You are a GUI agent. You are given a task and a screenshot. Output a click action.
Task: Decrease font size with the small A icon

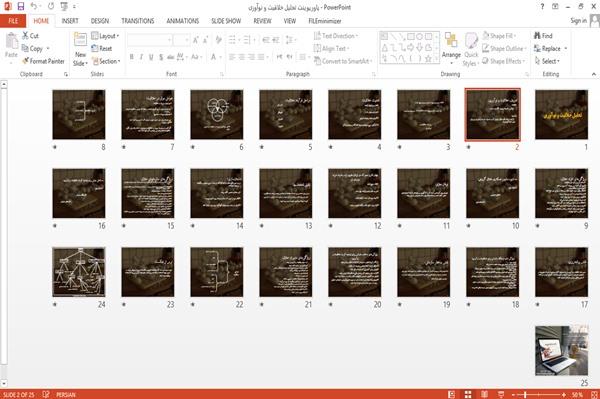click(205, 40)
